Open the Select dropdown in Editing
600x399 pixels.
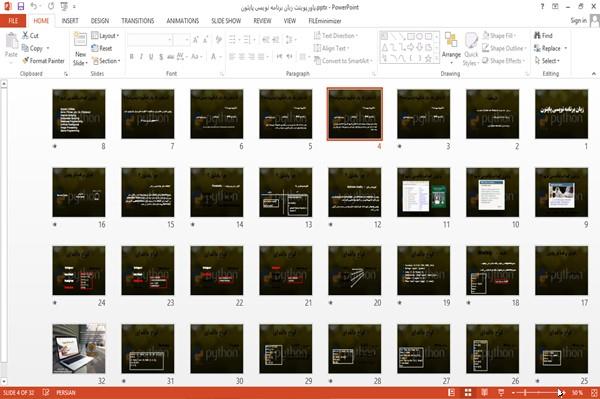tap(547, 60)
